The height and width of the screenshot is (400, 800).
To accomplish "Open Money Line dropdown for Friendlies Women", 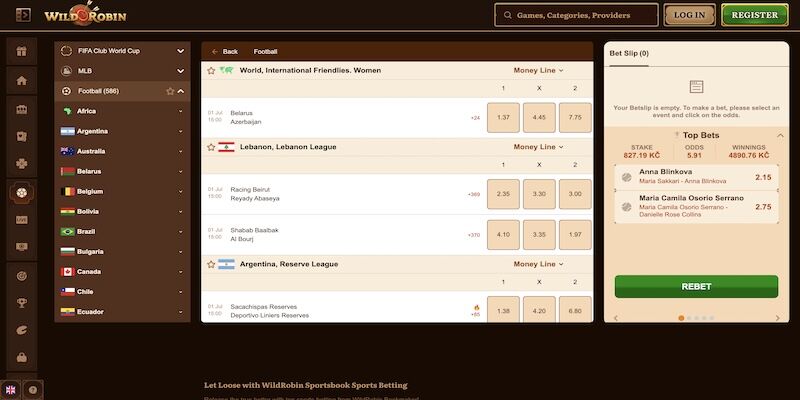I will click(538, 70).
